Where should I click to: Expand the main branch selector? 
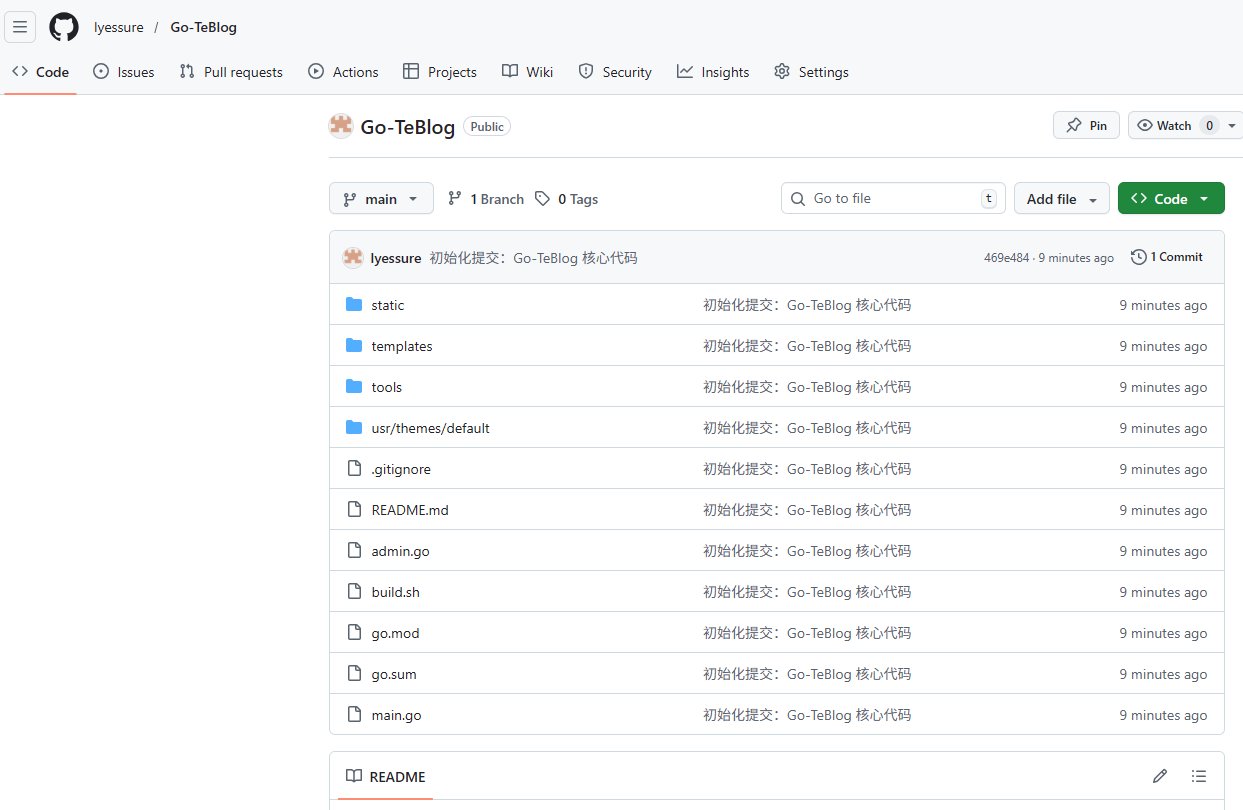381,199
